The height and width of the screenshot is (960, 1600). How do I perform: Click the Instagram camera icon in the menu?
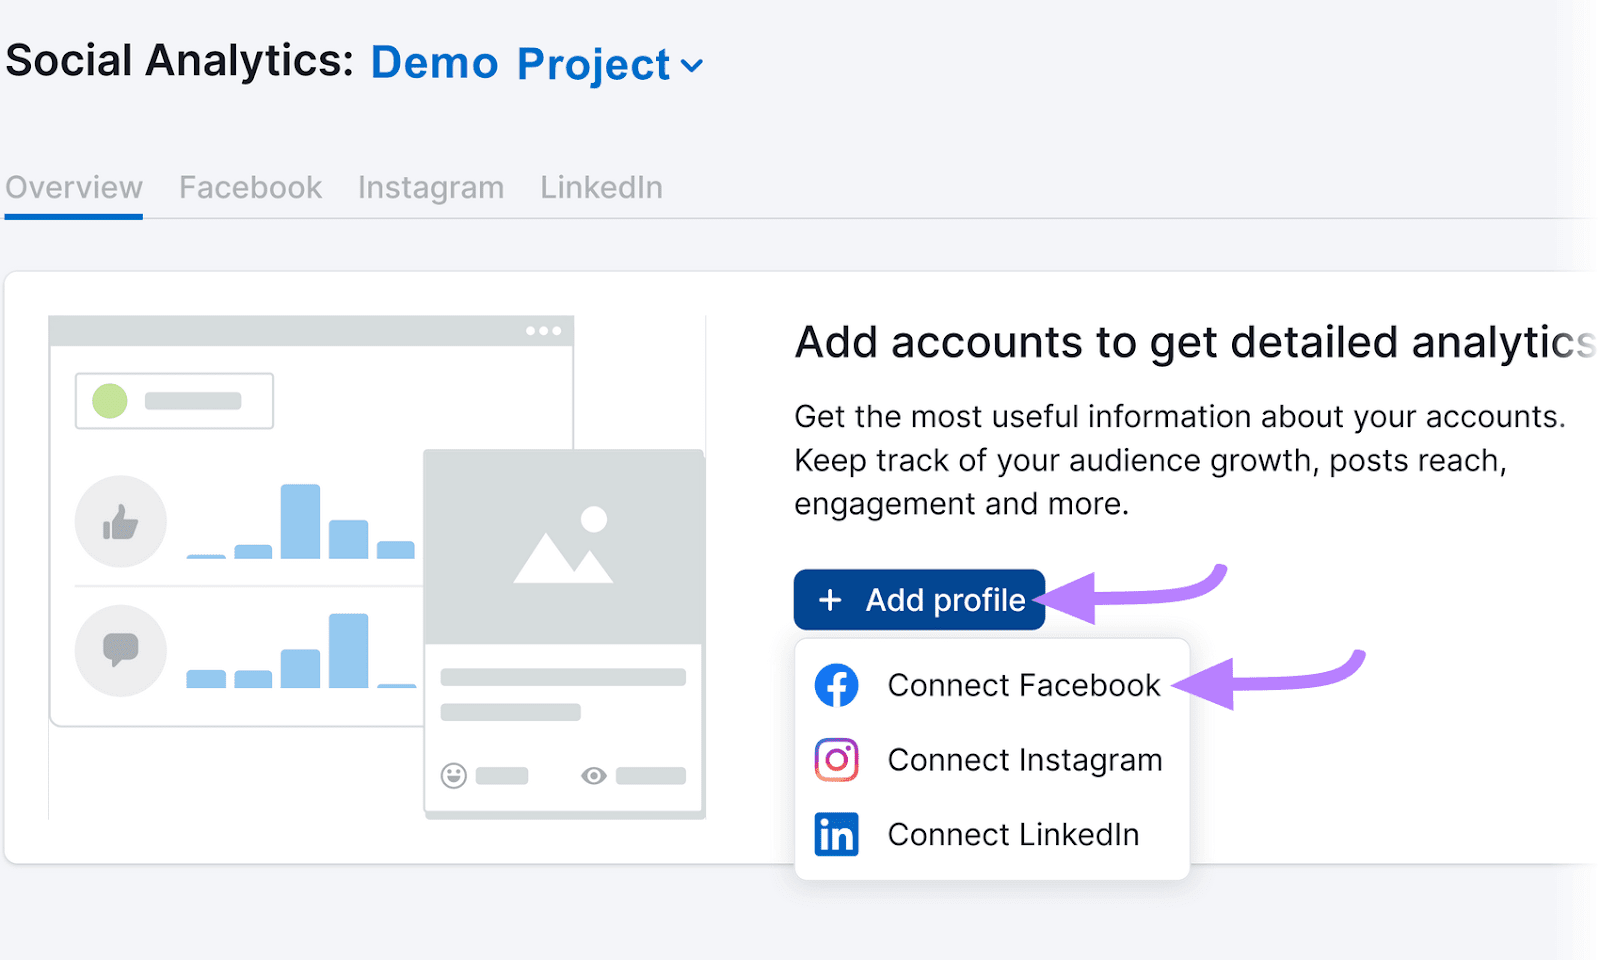pos(836,760)
